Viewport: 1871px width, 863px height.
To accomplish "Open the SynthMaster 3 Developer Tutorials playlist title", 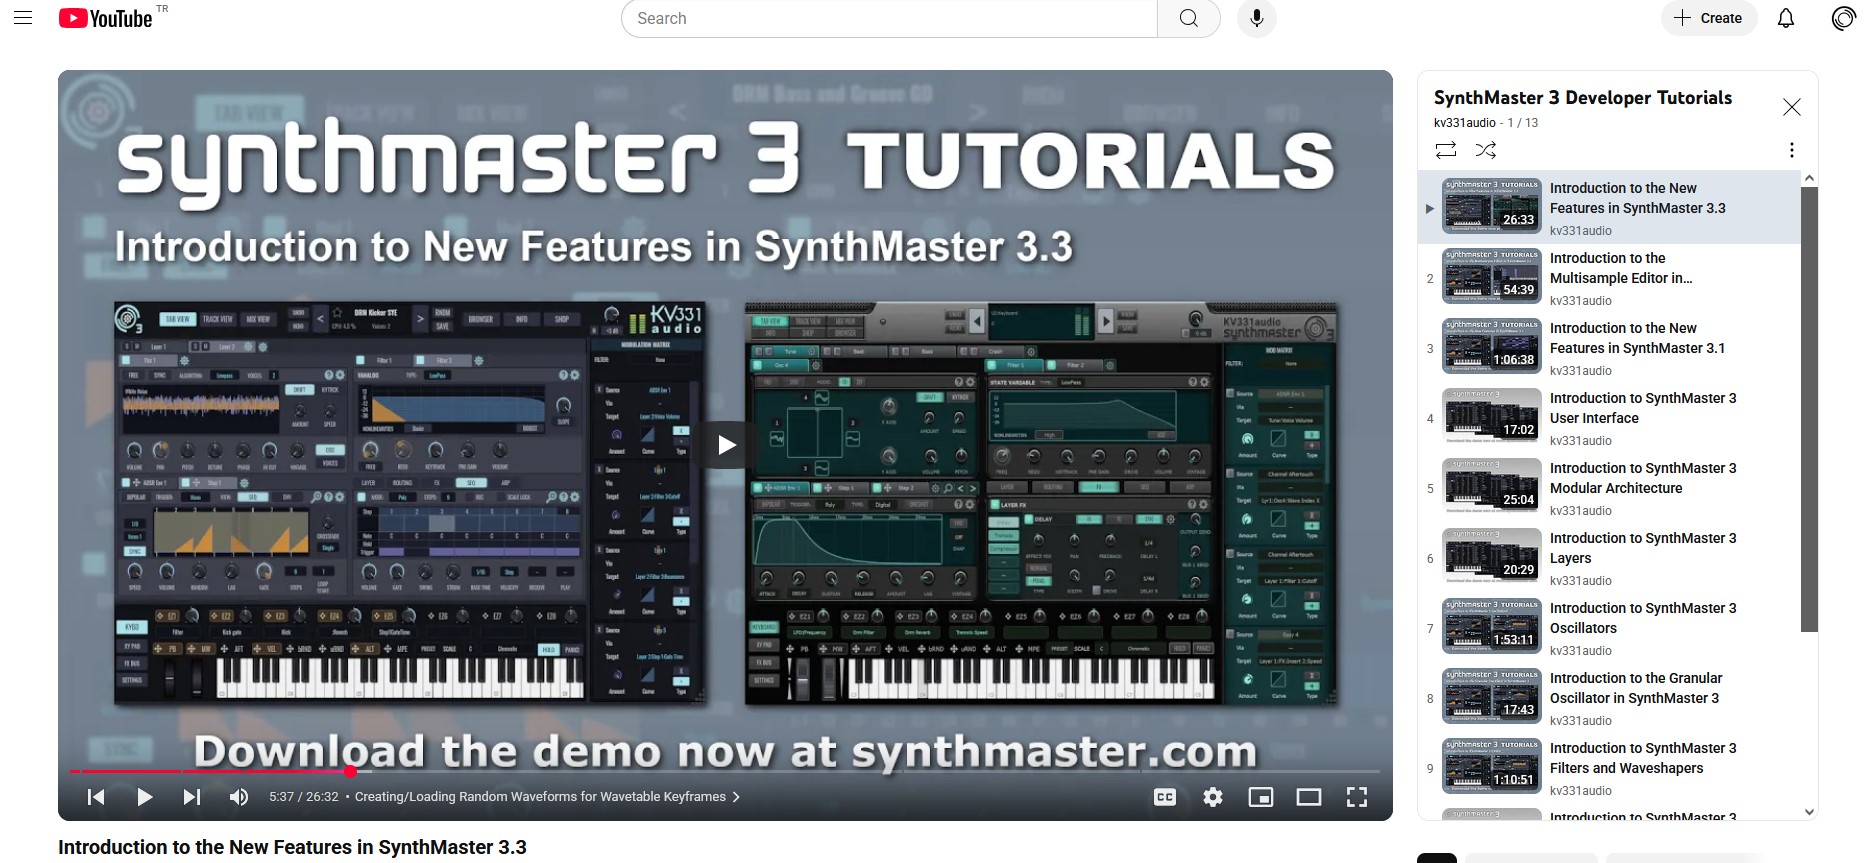I will coord(1583,98).
